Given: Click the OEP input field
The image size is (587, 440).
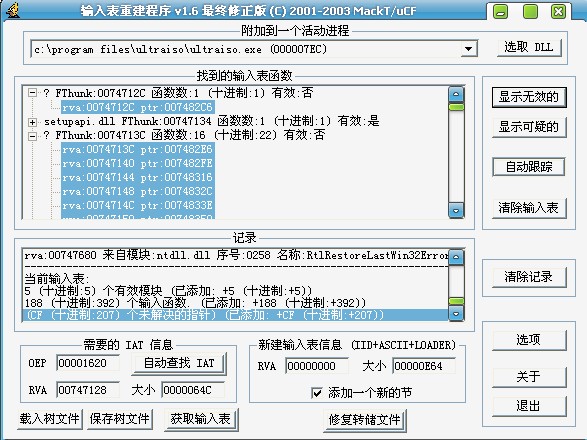Looking at the screenshot, I should [x=88, y=363].
